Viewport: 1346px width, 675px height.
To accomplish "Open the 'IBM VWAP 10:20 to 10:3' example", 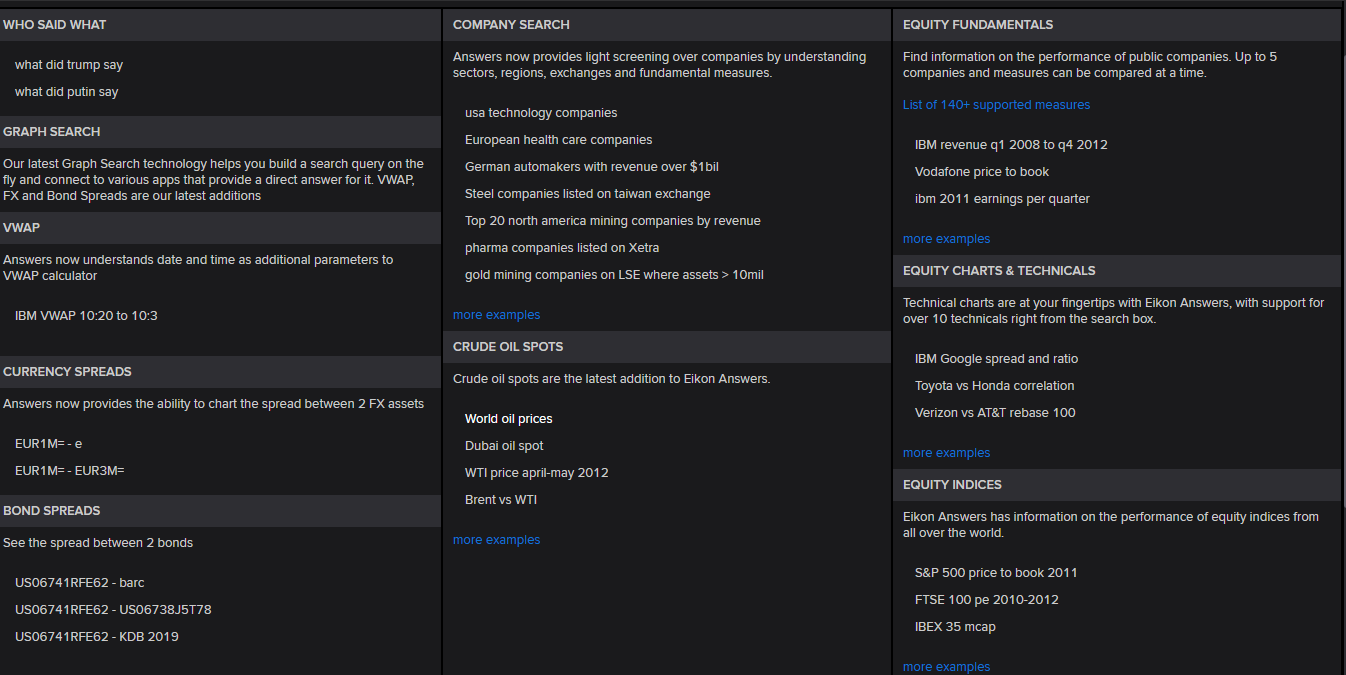I will [86, 316].
